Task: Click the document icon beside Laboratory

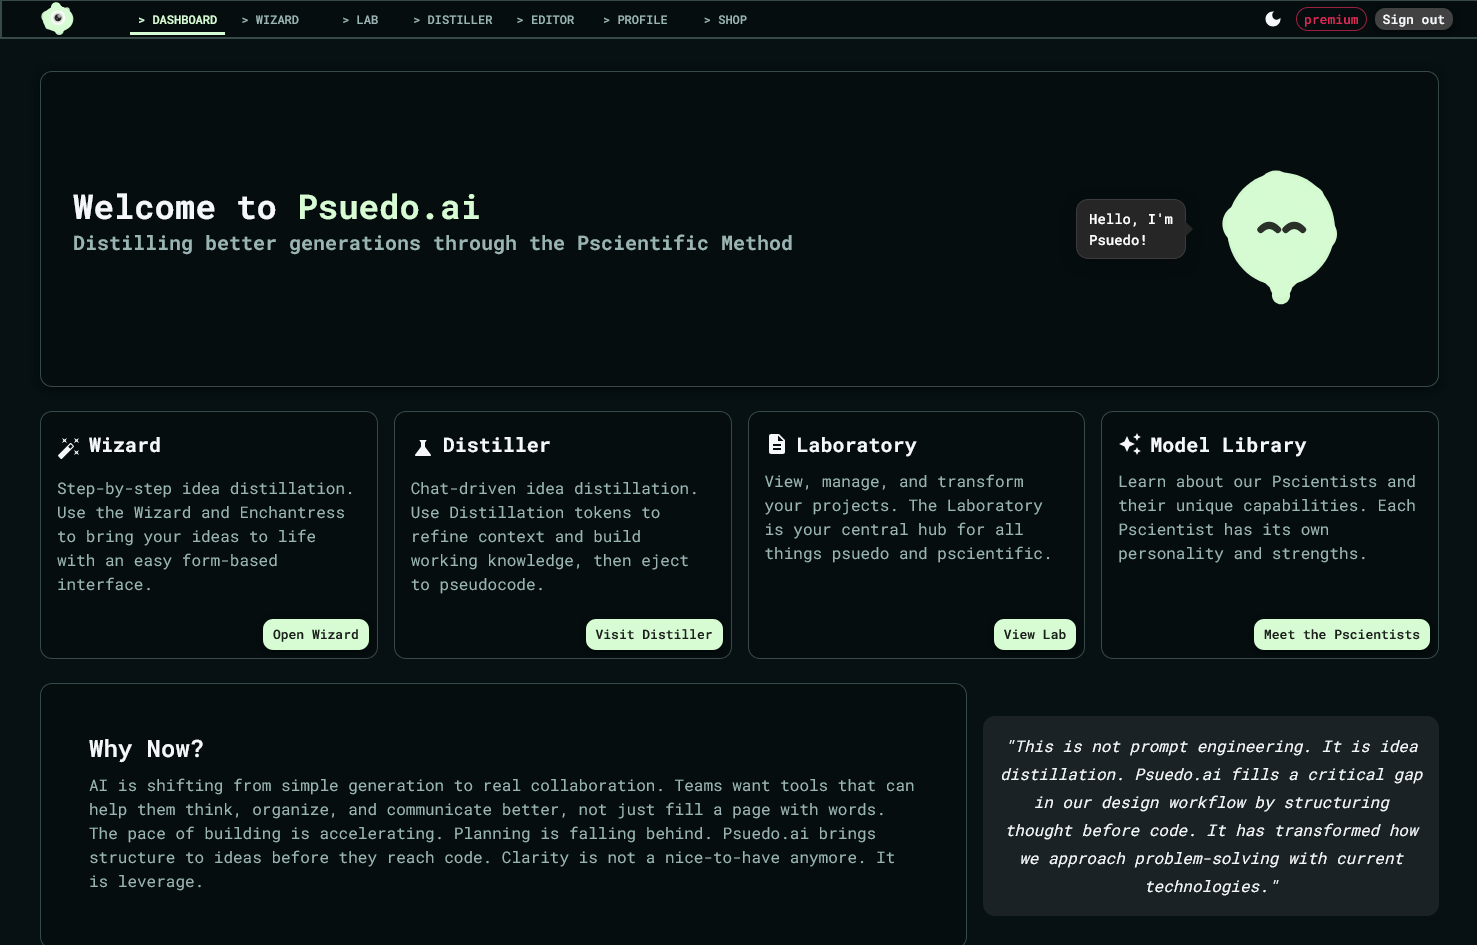Action: tap(776, 444)
